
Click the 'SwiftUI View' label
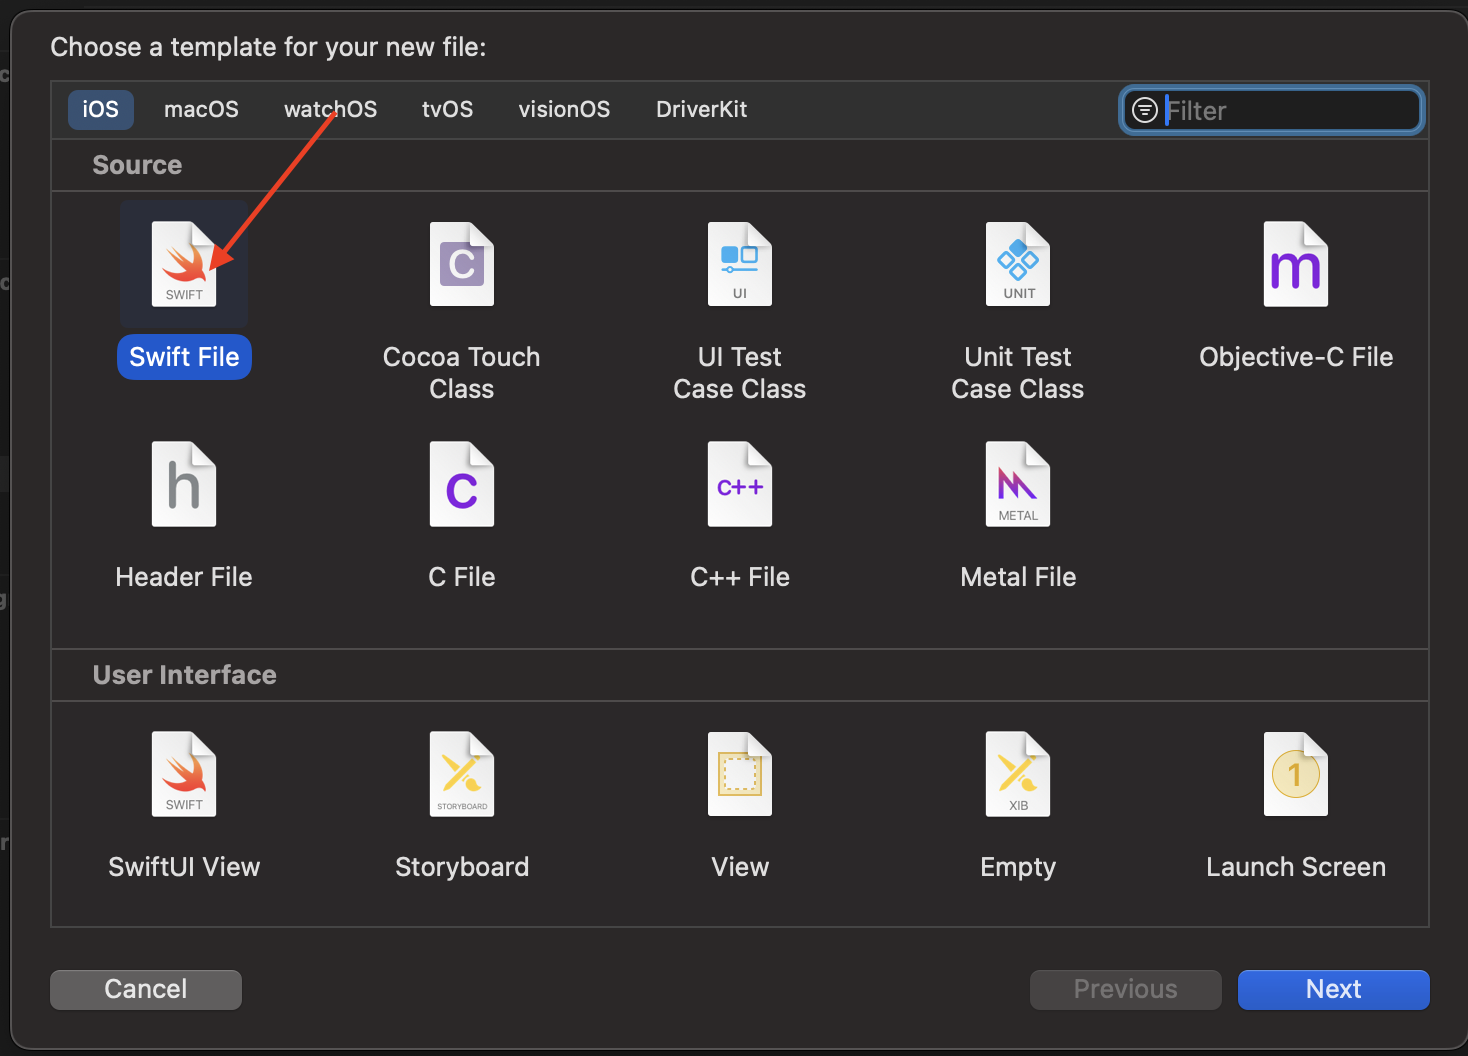click(x=184, y=867)
